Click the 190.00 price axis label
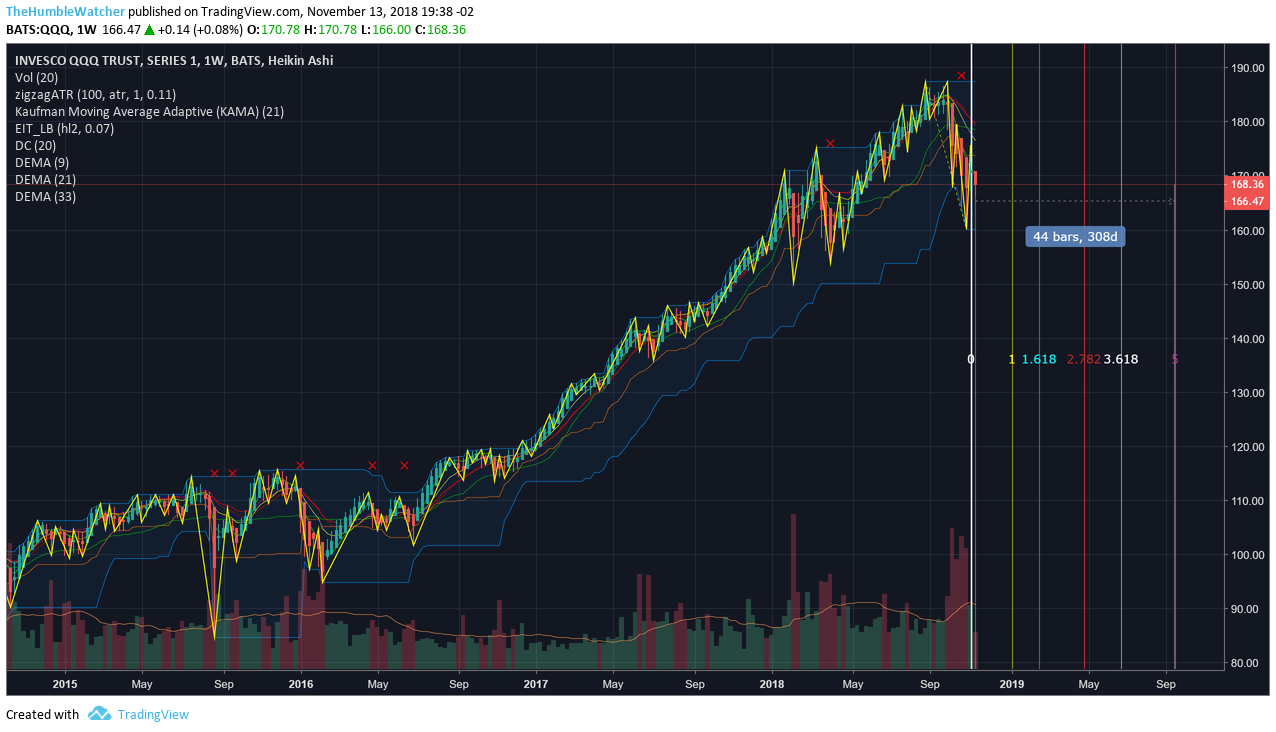Image resolution: width=1276 pixels, height=732 pixels. (x=1249, y=69)
